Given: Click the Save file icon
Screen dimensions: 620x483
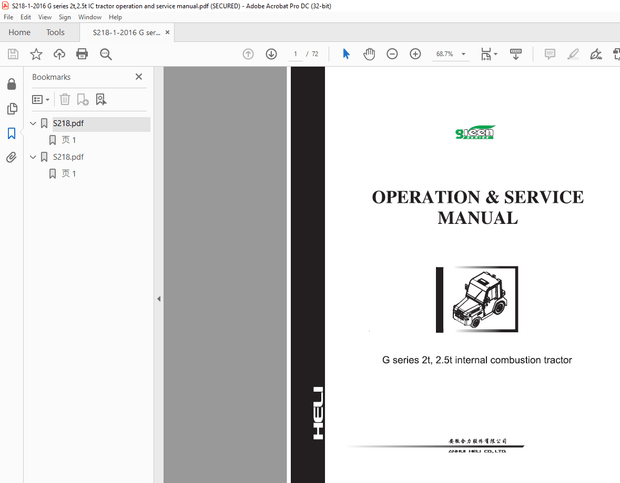Looking at the screenshot, I should 13,54.
